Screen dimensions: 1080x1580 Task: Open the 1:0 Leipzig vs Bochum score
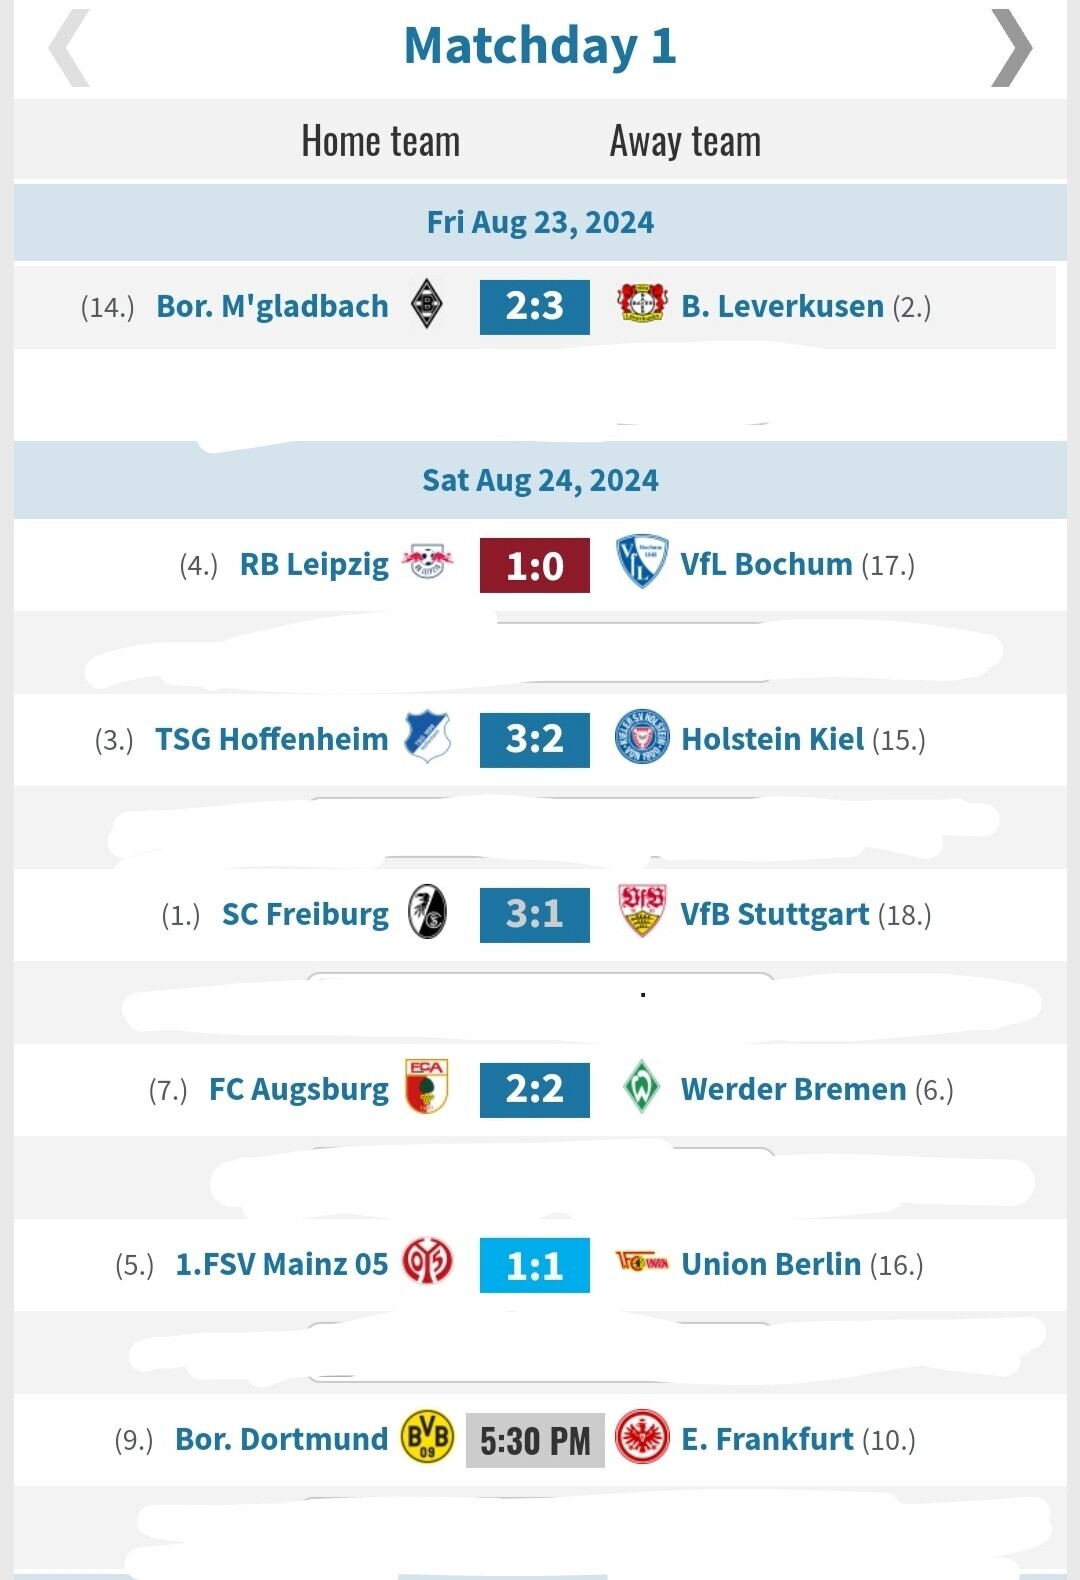click(x=534, y=566)
